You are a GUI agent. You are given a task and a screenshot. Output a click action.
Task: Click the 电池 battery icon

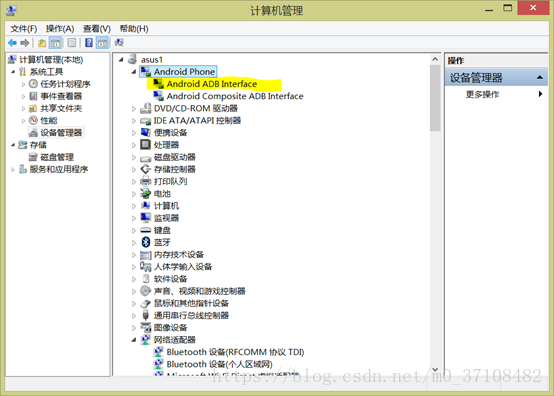point(146,194)
